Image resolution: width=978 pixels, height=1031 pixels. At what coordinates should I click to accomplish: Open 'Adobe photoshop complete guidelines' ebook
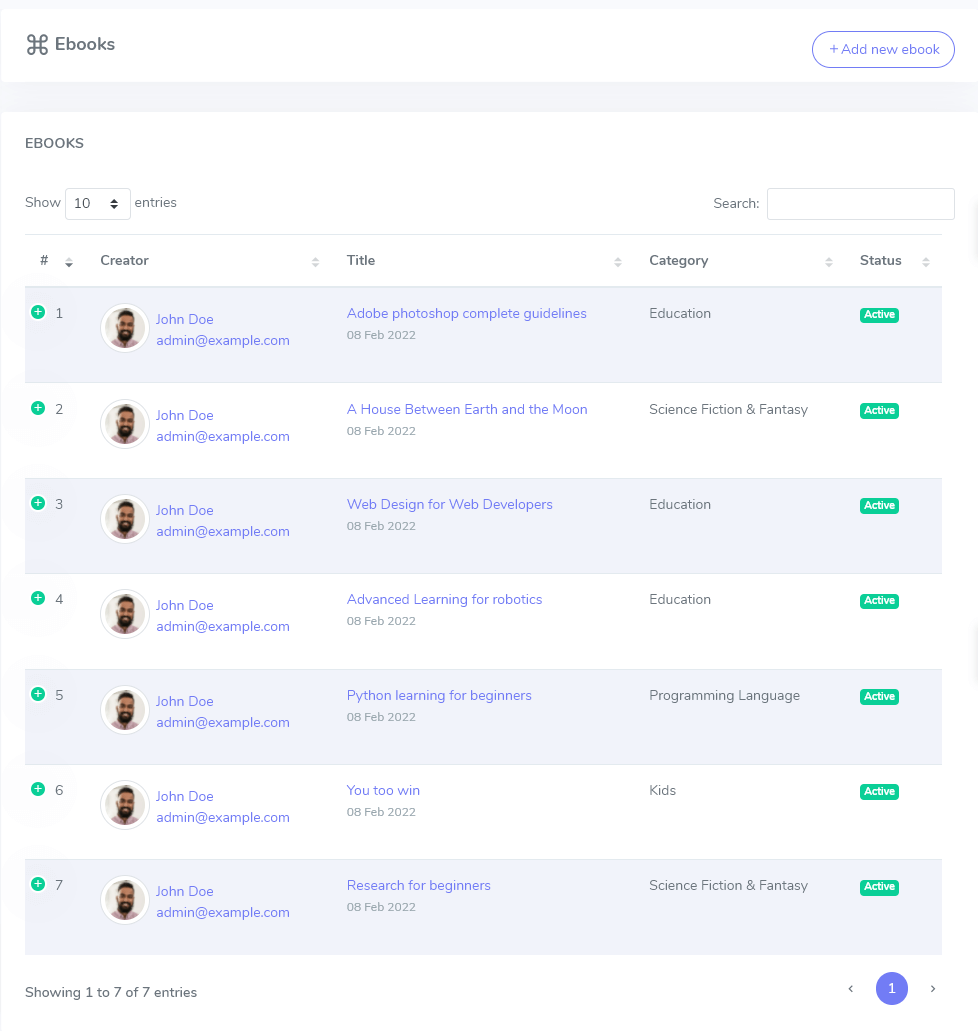(466, 313)
